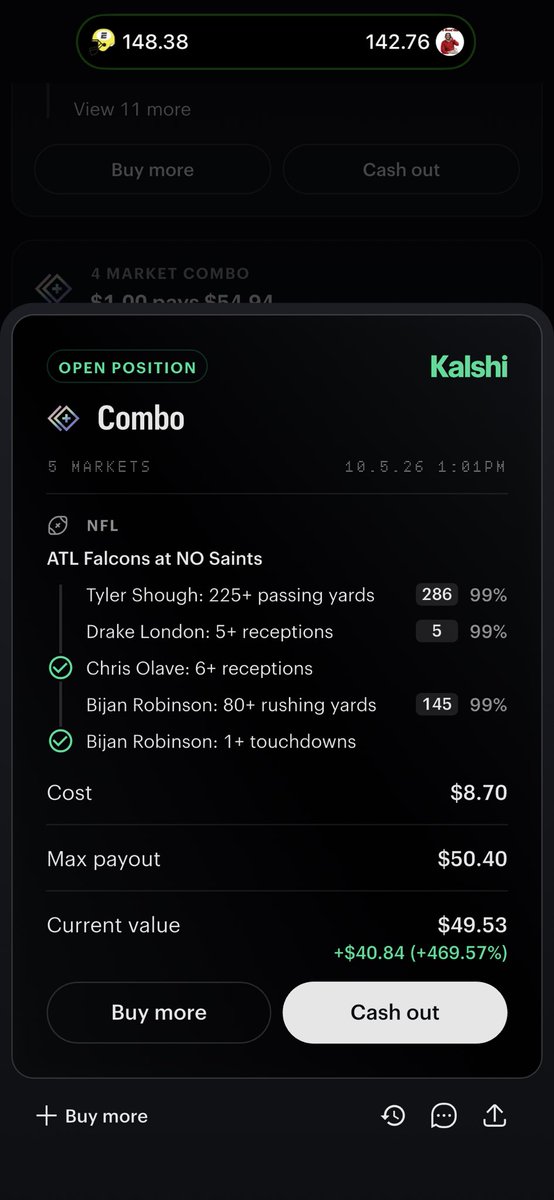Tap the plus Buy more link
Screen dimensions: 554x1200
point(92,1116)
